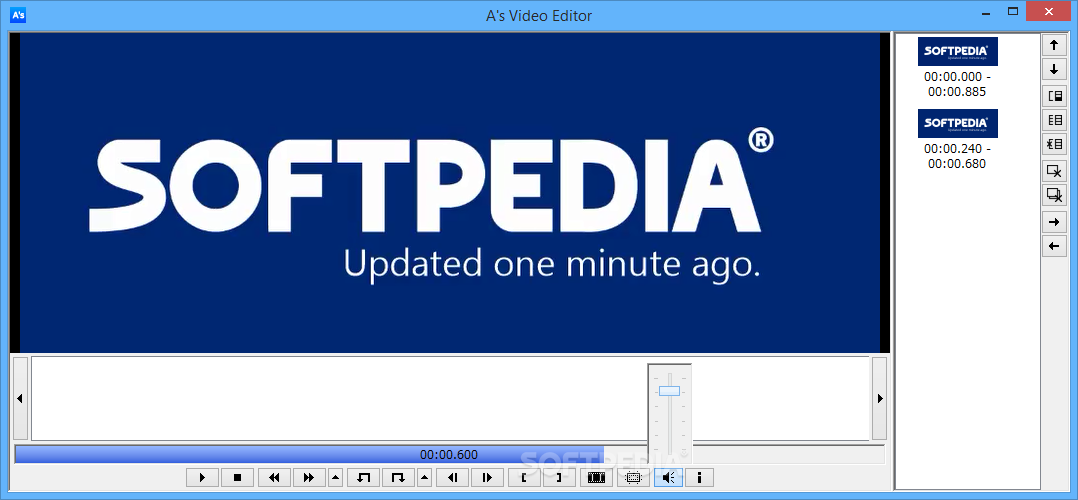Click the left-arrow button in side toolbar

point(1054,246)
